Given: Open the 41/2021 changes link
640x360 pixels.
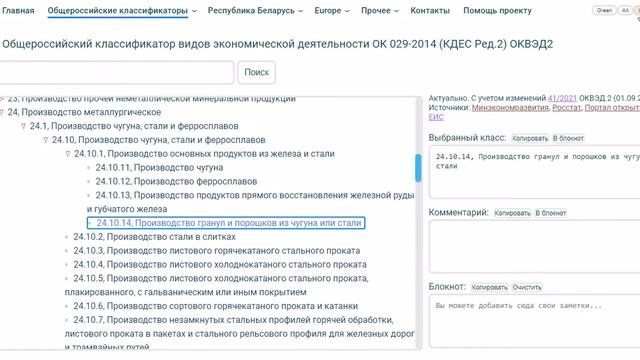Looking at the screenshot, I should 562,98.
